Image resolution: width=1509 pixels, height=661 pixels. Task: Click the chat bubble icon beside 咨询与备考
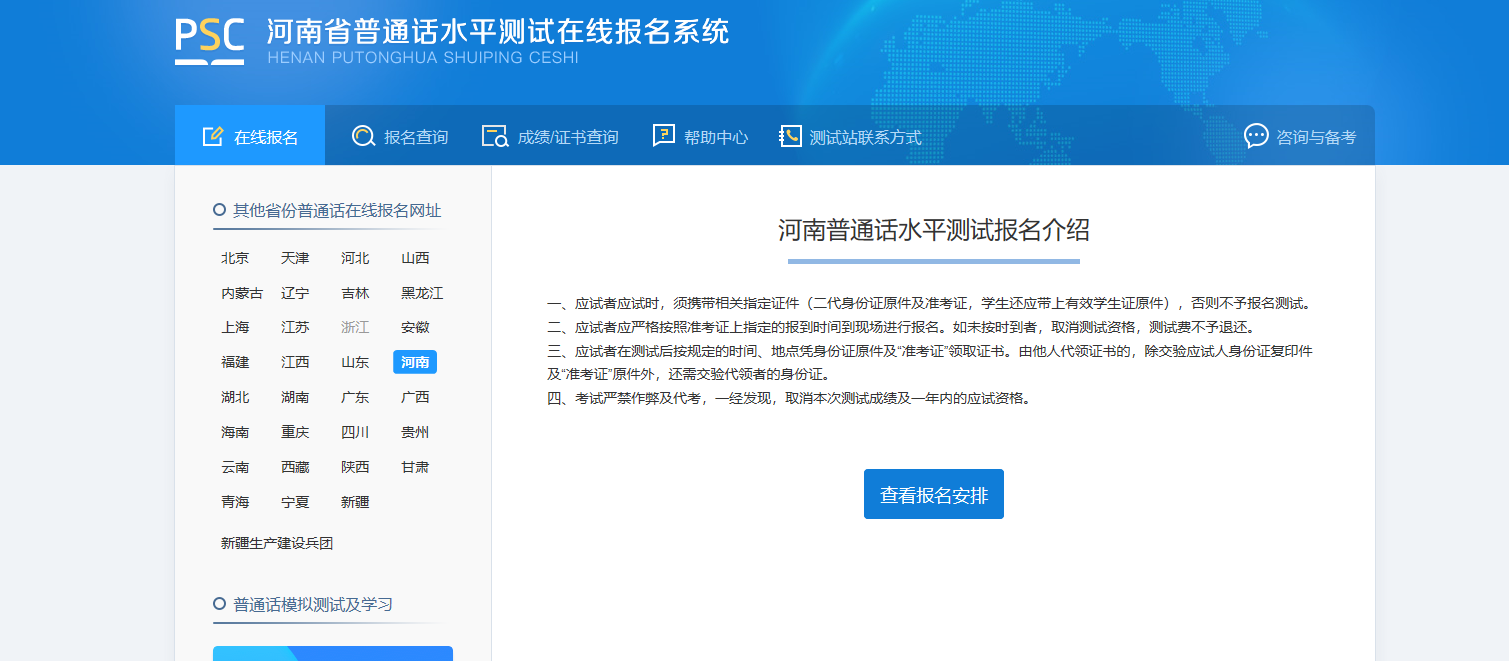(1256, 137)
